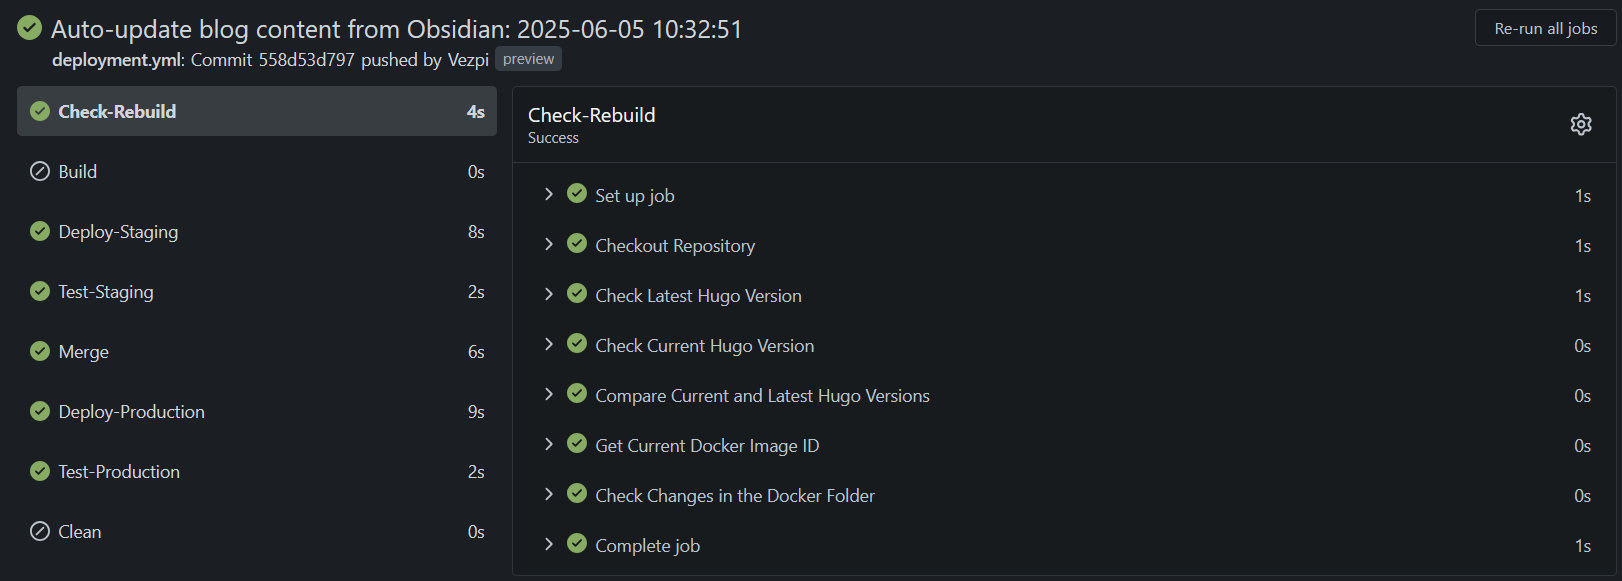
Task: Open the Test-Production job
Action: (119, 472)
